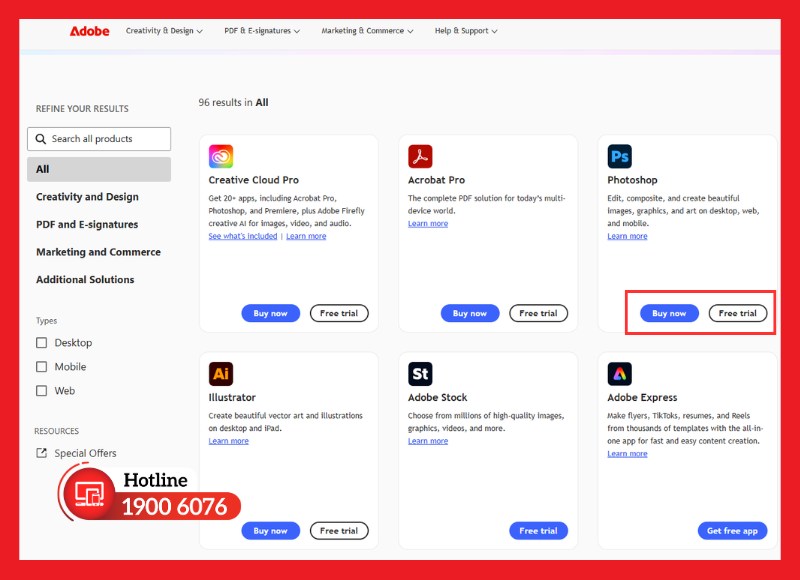The width and height of the screenshot is (800, 580).
Task: Click the Illustrator Ai icon
Action: (x=221, y=374)
